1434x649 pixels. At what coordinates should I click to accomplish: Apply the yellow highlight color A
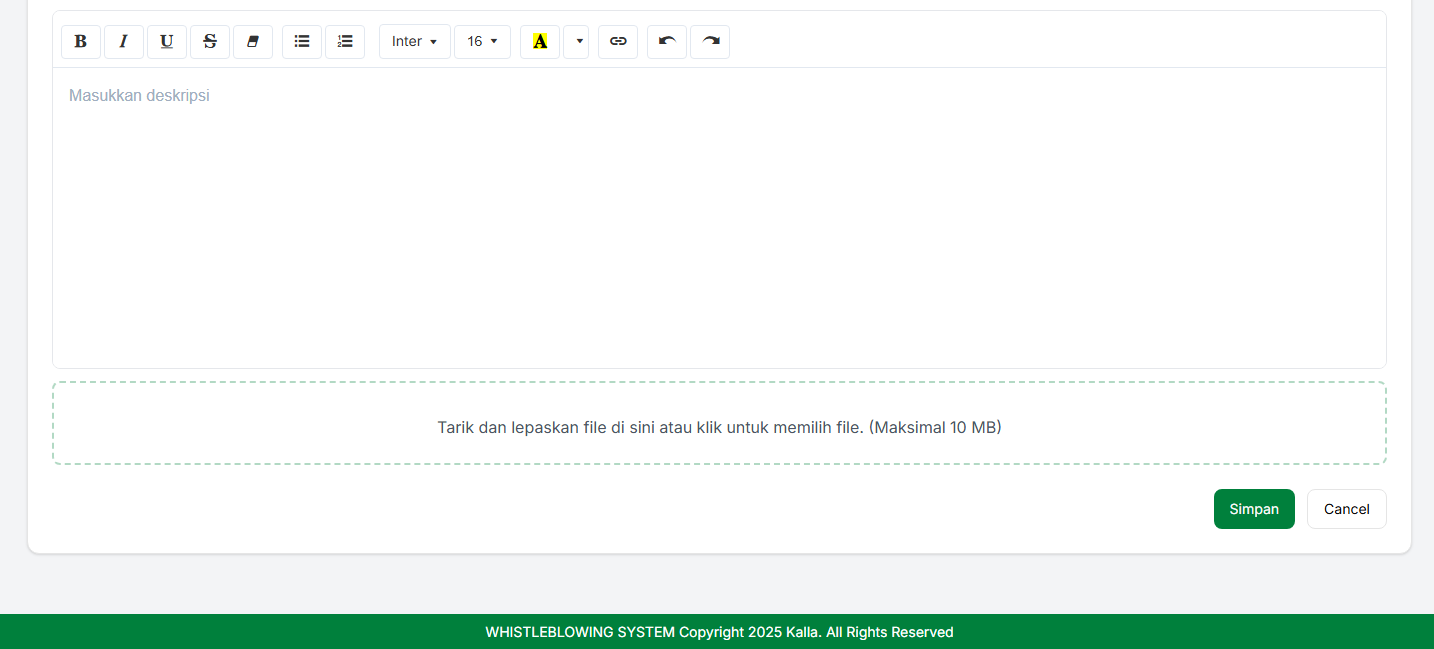tap(540, 42)
